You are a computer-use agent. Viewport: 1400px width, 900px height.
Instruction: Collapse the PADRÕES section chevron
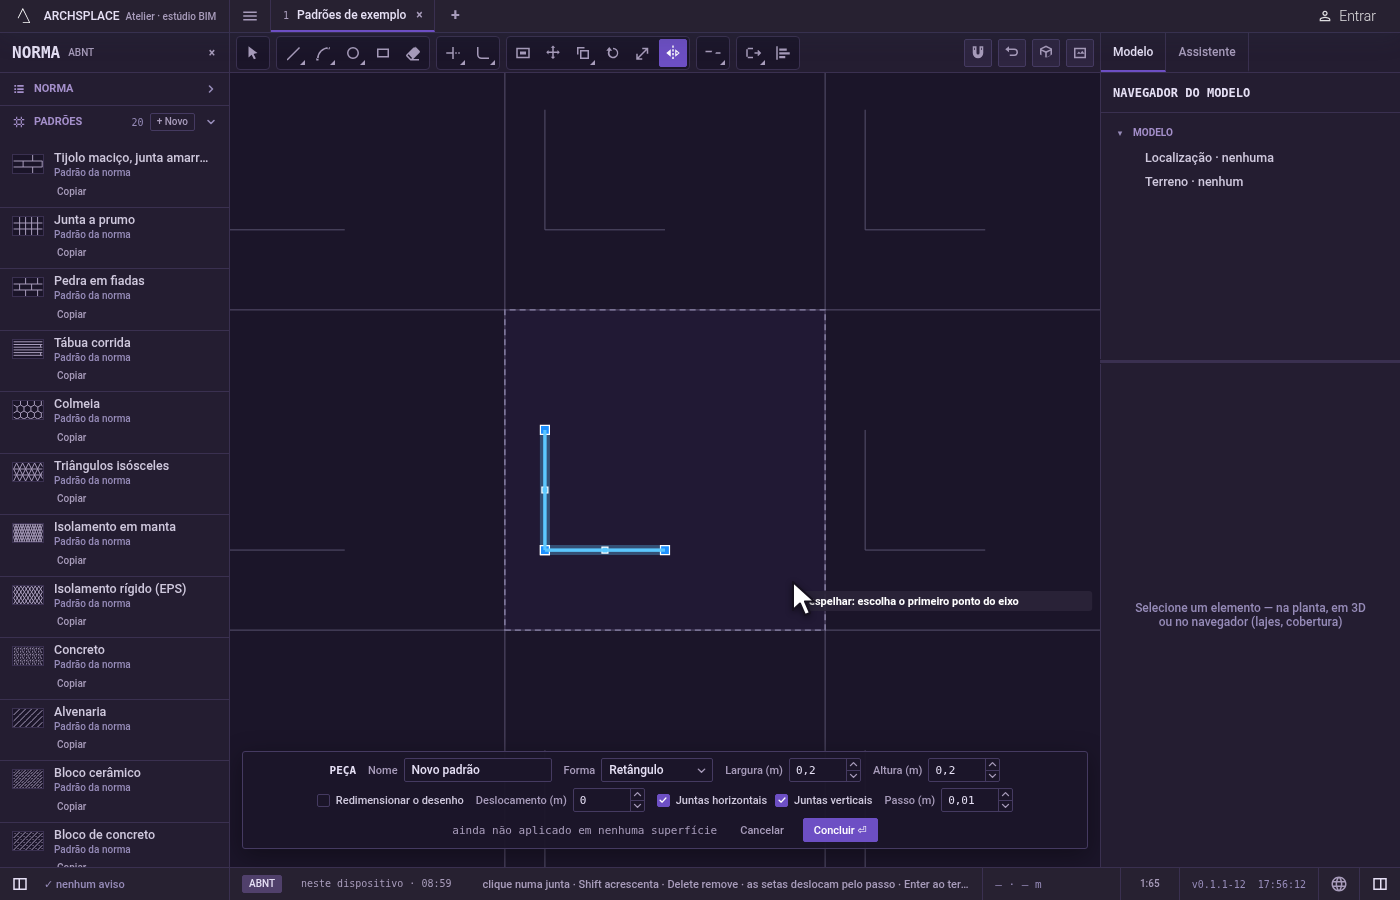(211, 122)
